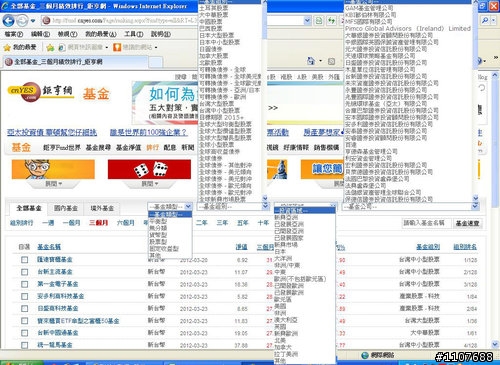Go back with the browser Back arrow

coord(8,21)
